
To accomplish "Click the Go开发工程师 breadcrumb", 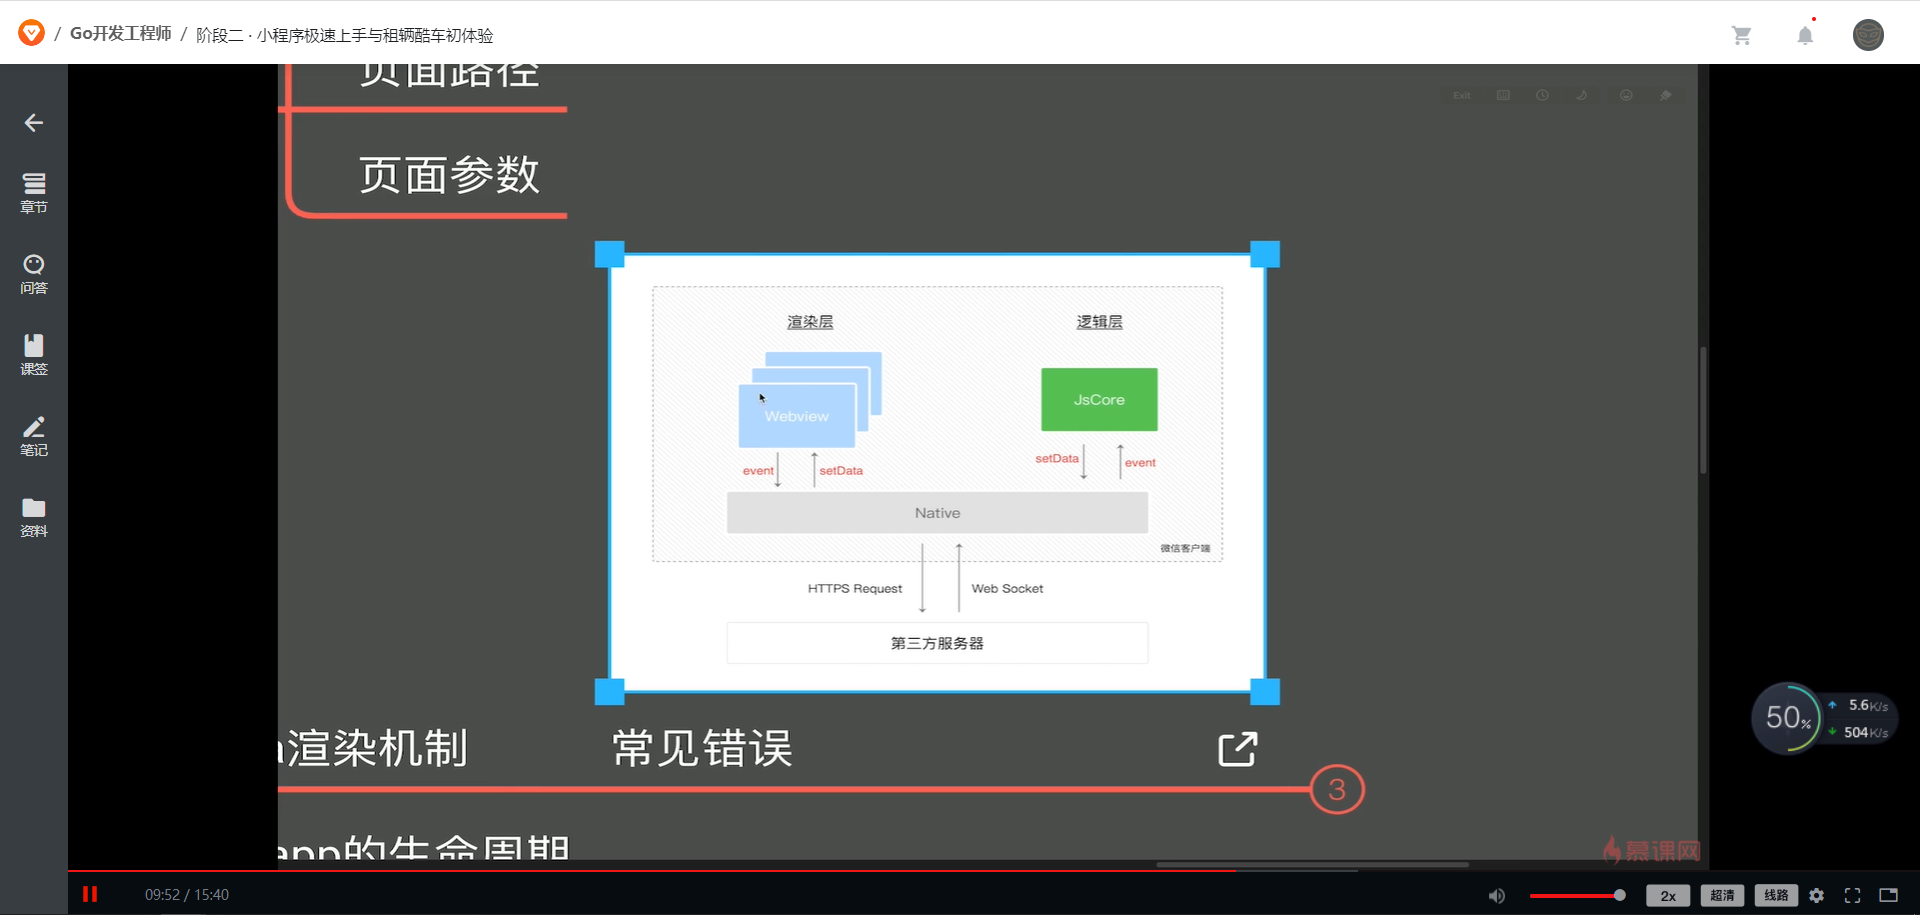I will pos(120,33).
